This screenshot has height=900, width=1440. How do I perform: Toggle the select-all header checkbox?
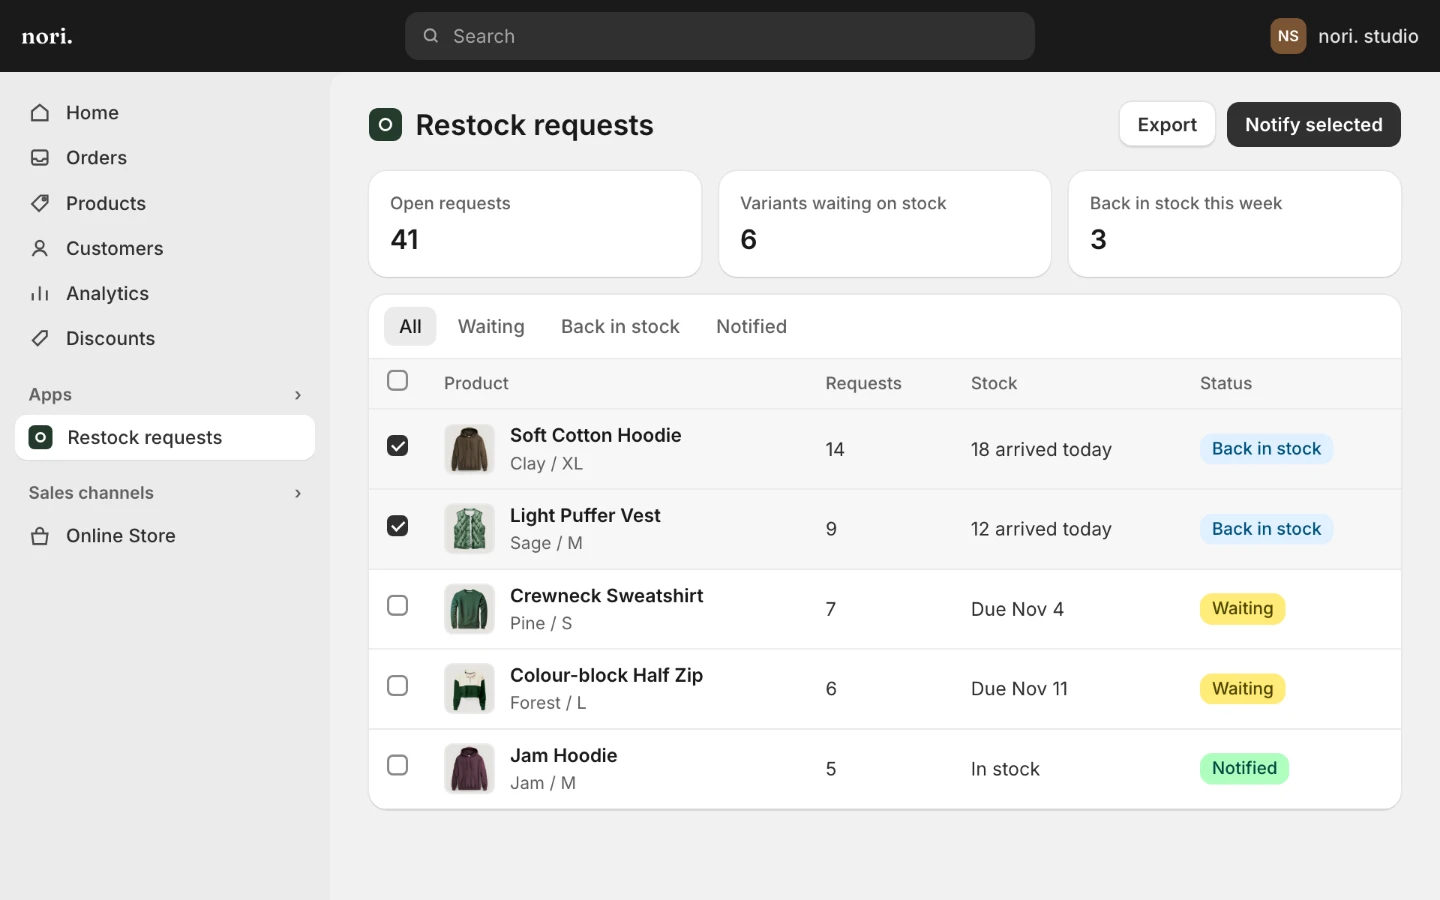[397, 380]
